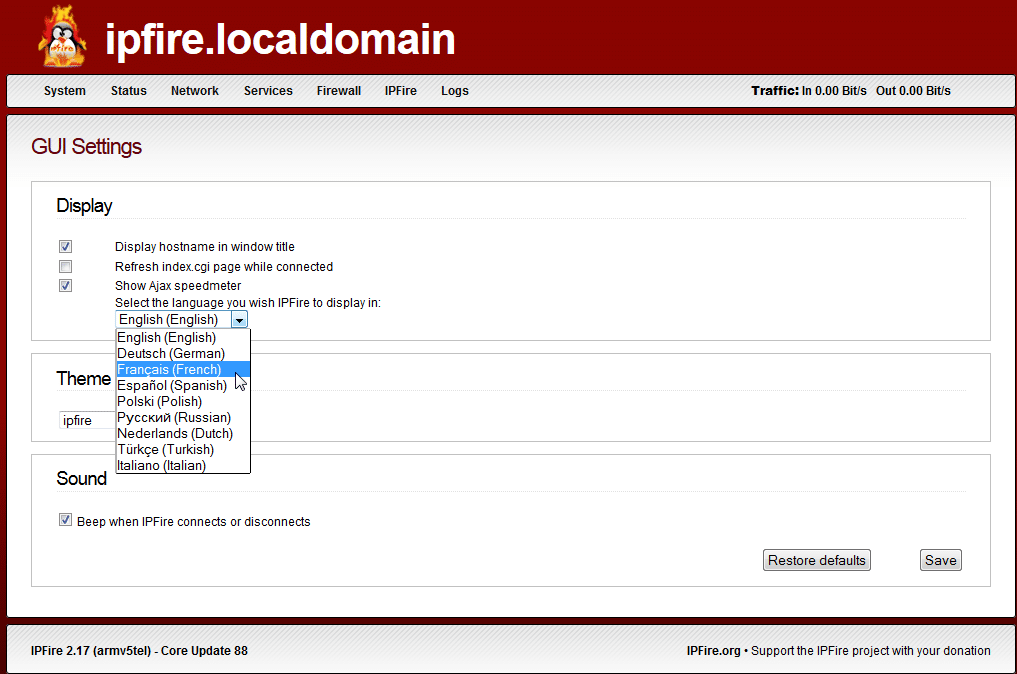Click the Traffic speedmeter readout

point(851,91)
